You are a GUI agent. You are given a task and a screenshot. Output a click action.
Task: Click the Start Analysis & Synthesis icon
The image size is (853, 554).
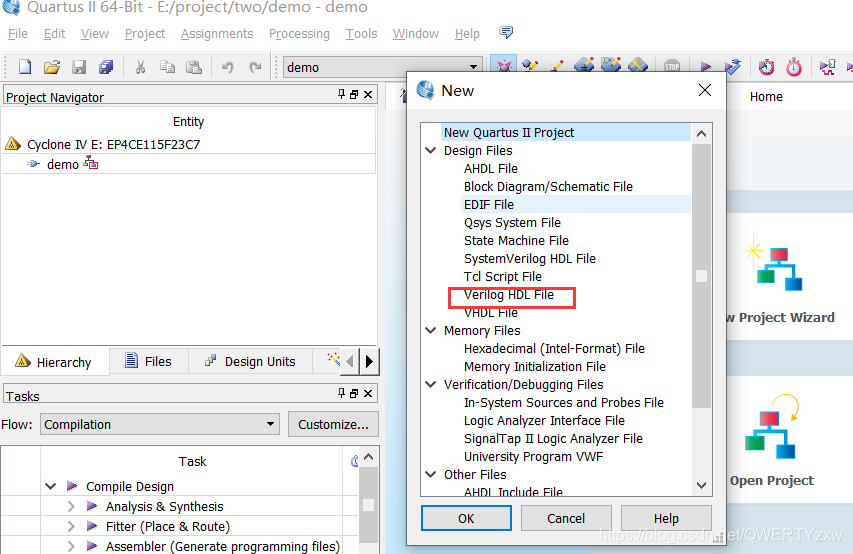point(732,66)
